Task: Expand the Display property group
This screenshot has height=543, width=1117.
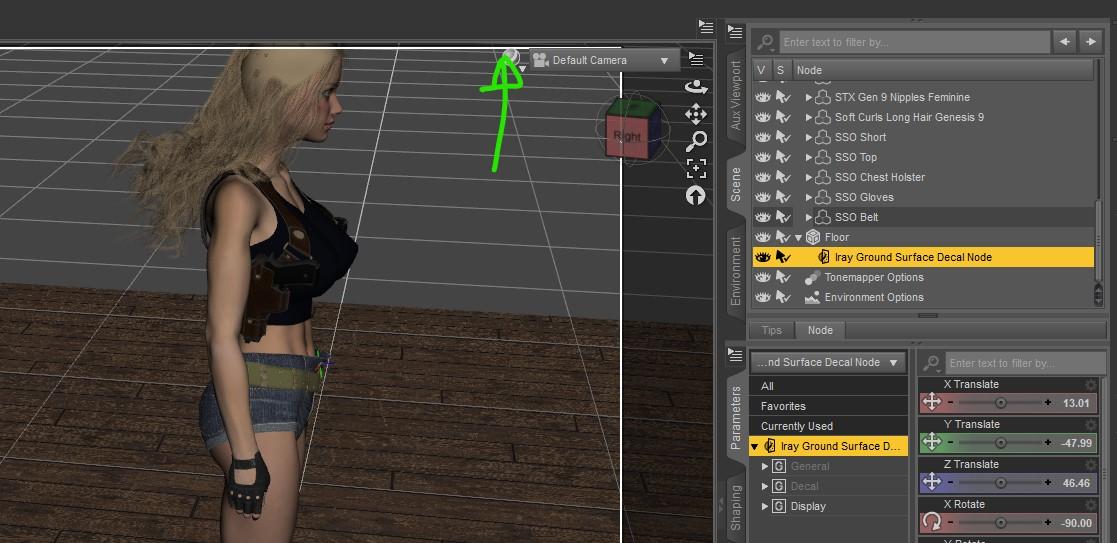Action: pyautogui.click(x=765, y=506)
